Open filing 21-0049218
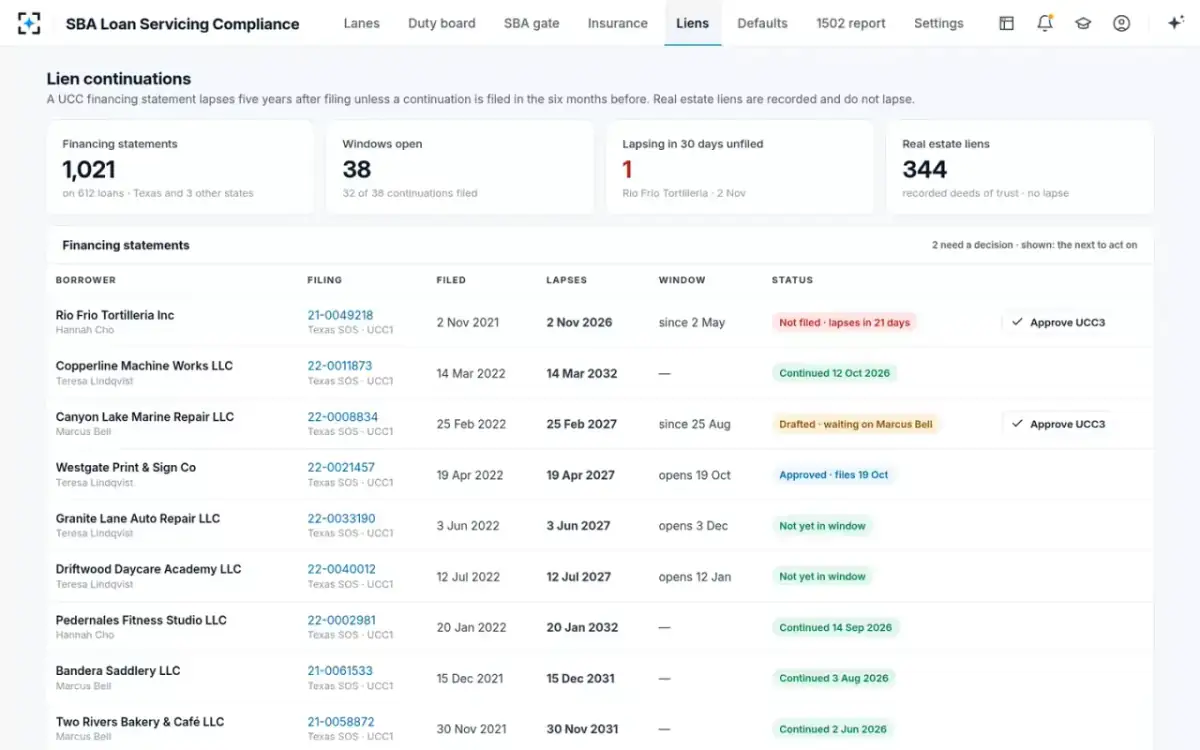The image size is (1200, 750). pyautogui.click(x=340, y=315)
